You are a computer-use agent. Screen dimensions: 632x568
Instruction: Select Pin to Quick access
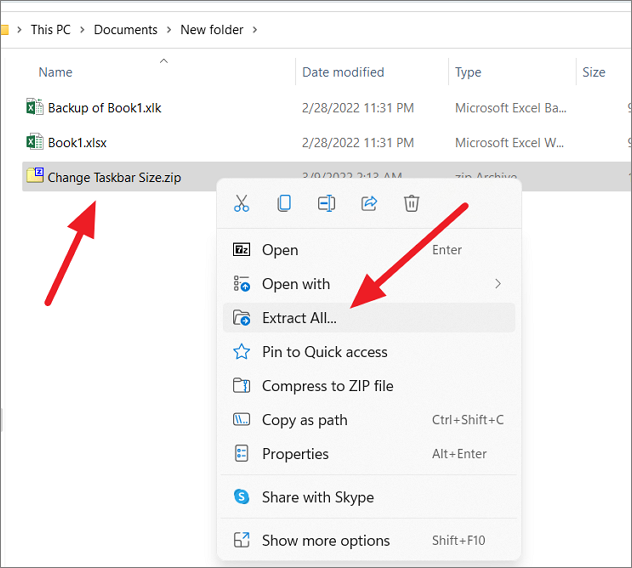(369, 352)
